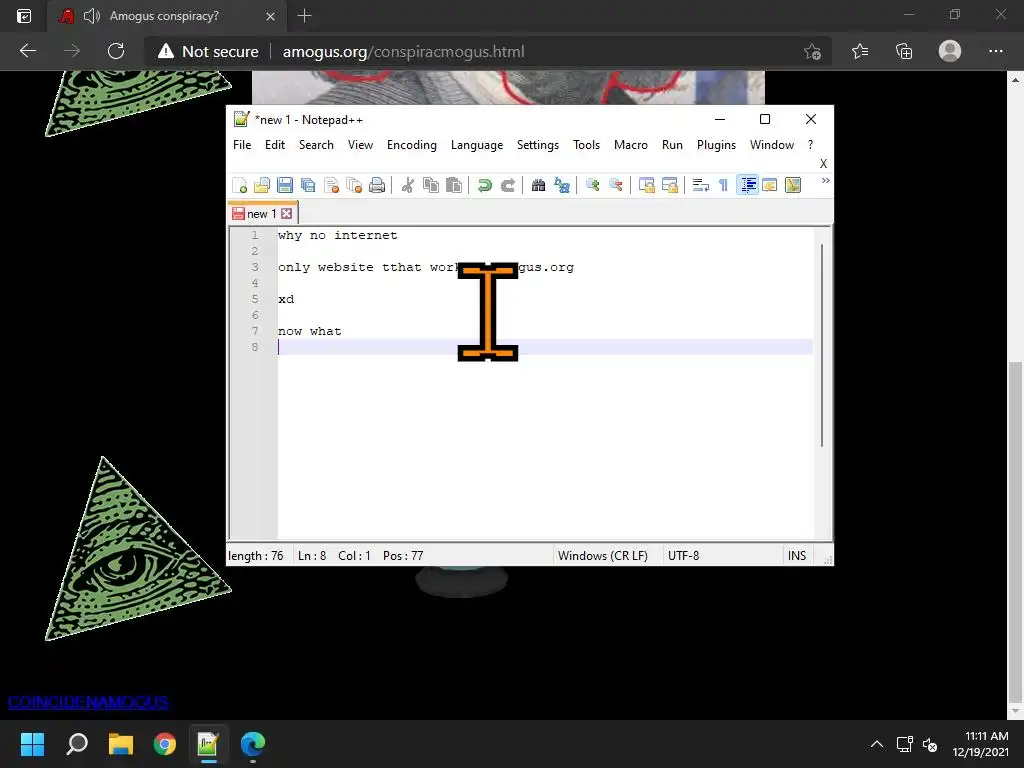The height and width of the screenshot is (768, 1024).
Task: Open the Edge profile avatar
Action: [950, 51]
